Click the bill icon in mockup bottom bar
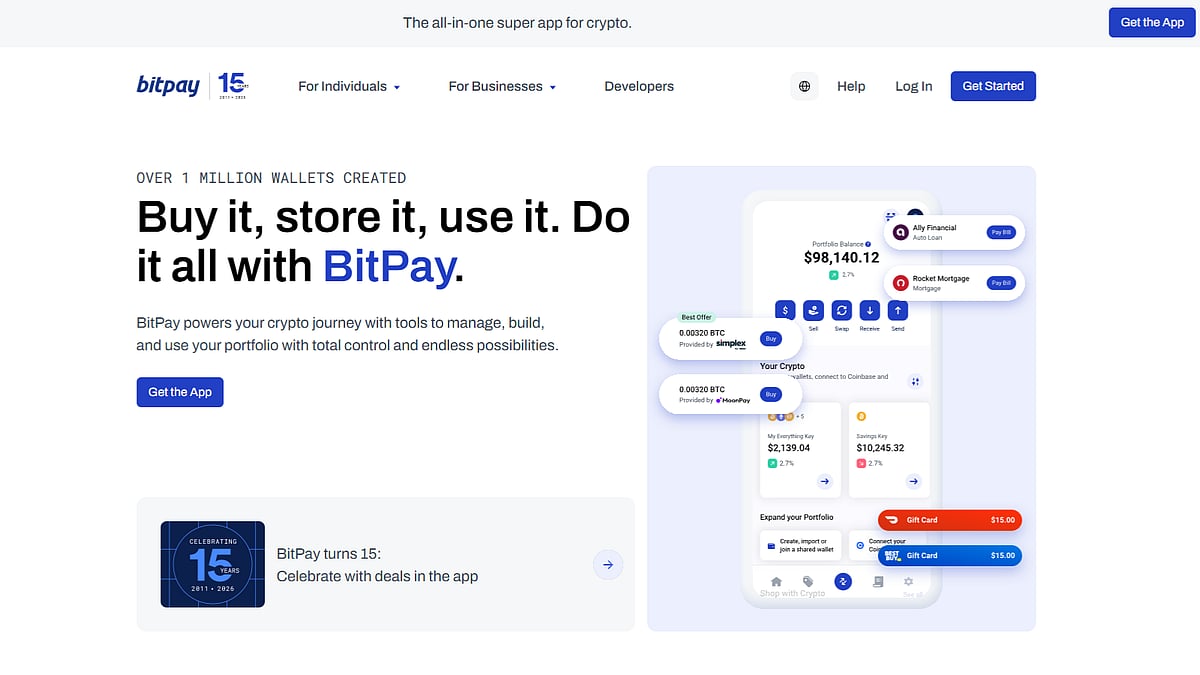This screenshot has width=1200, height=675. point(878,581)
